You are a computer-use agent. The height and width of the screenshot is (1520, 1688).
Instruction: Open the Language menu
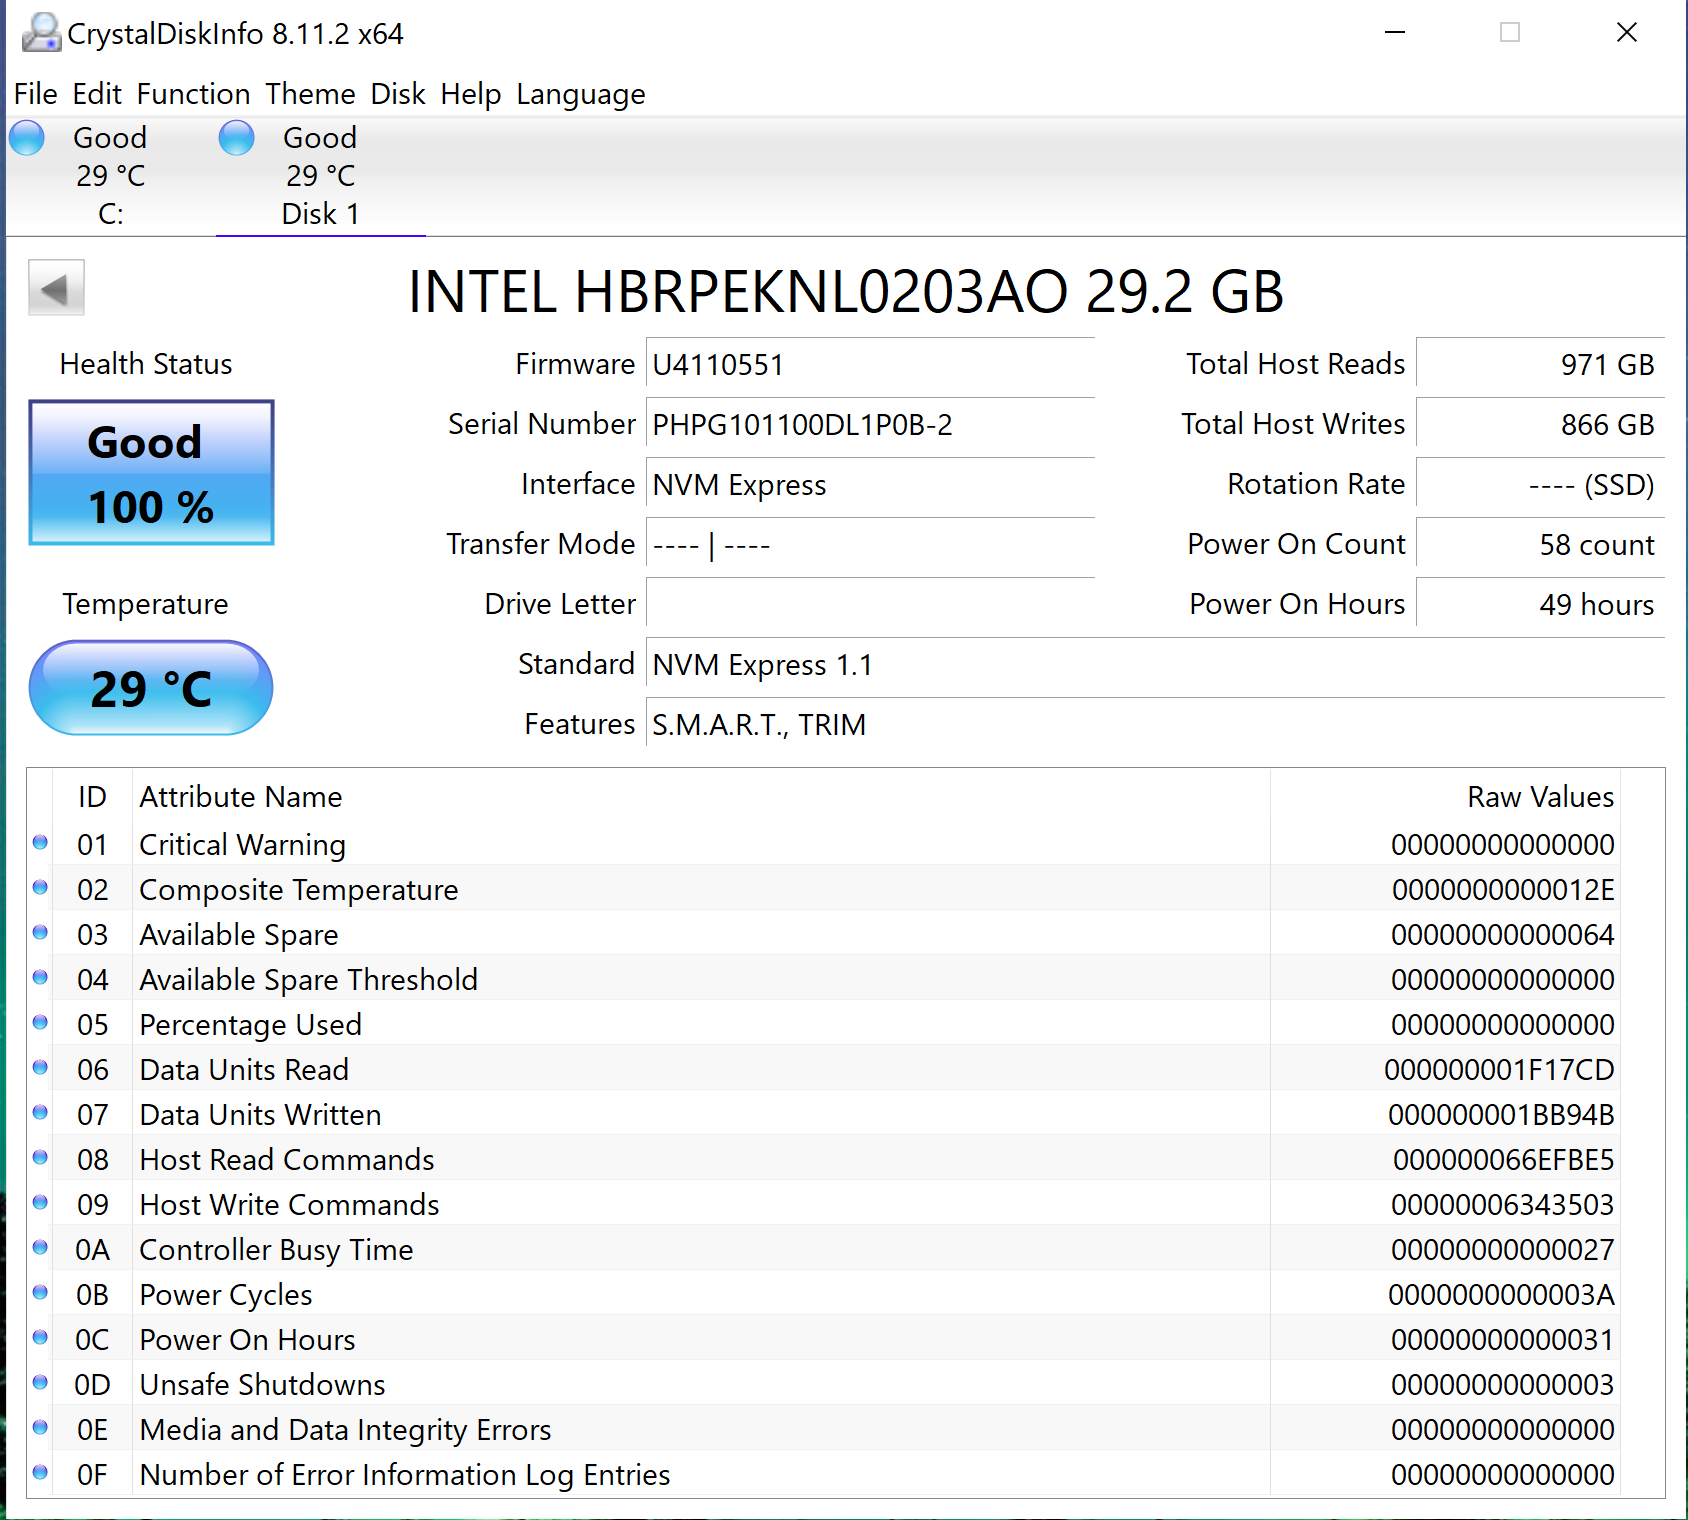pos(580,94)
